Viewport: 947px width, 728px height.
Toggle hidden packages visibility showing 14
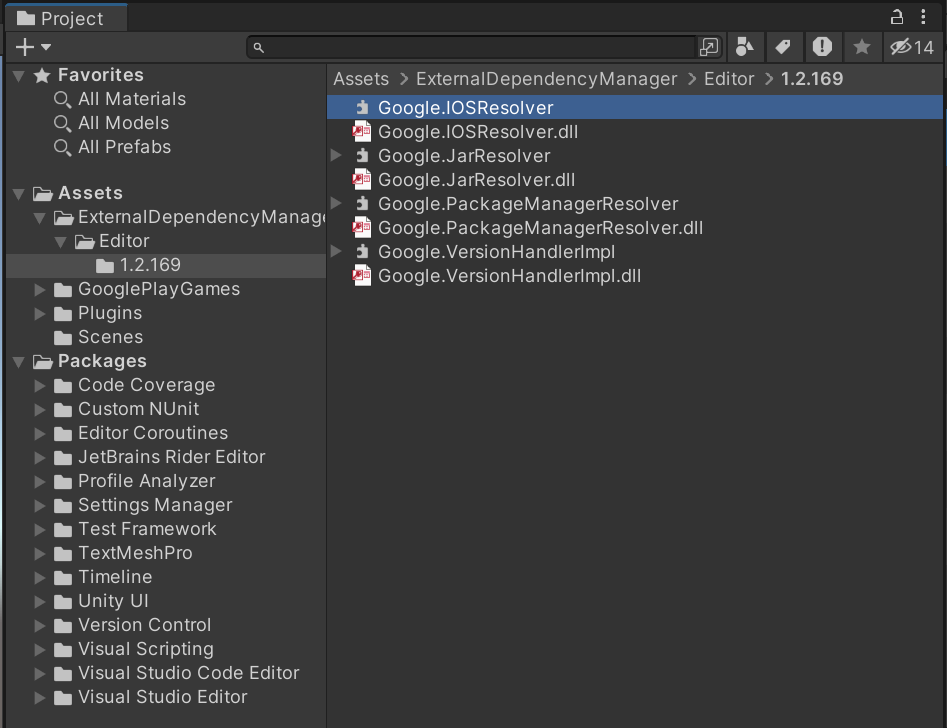coord(912,47)
